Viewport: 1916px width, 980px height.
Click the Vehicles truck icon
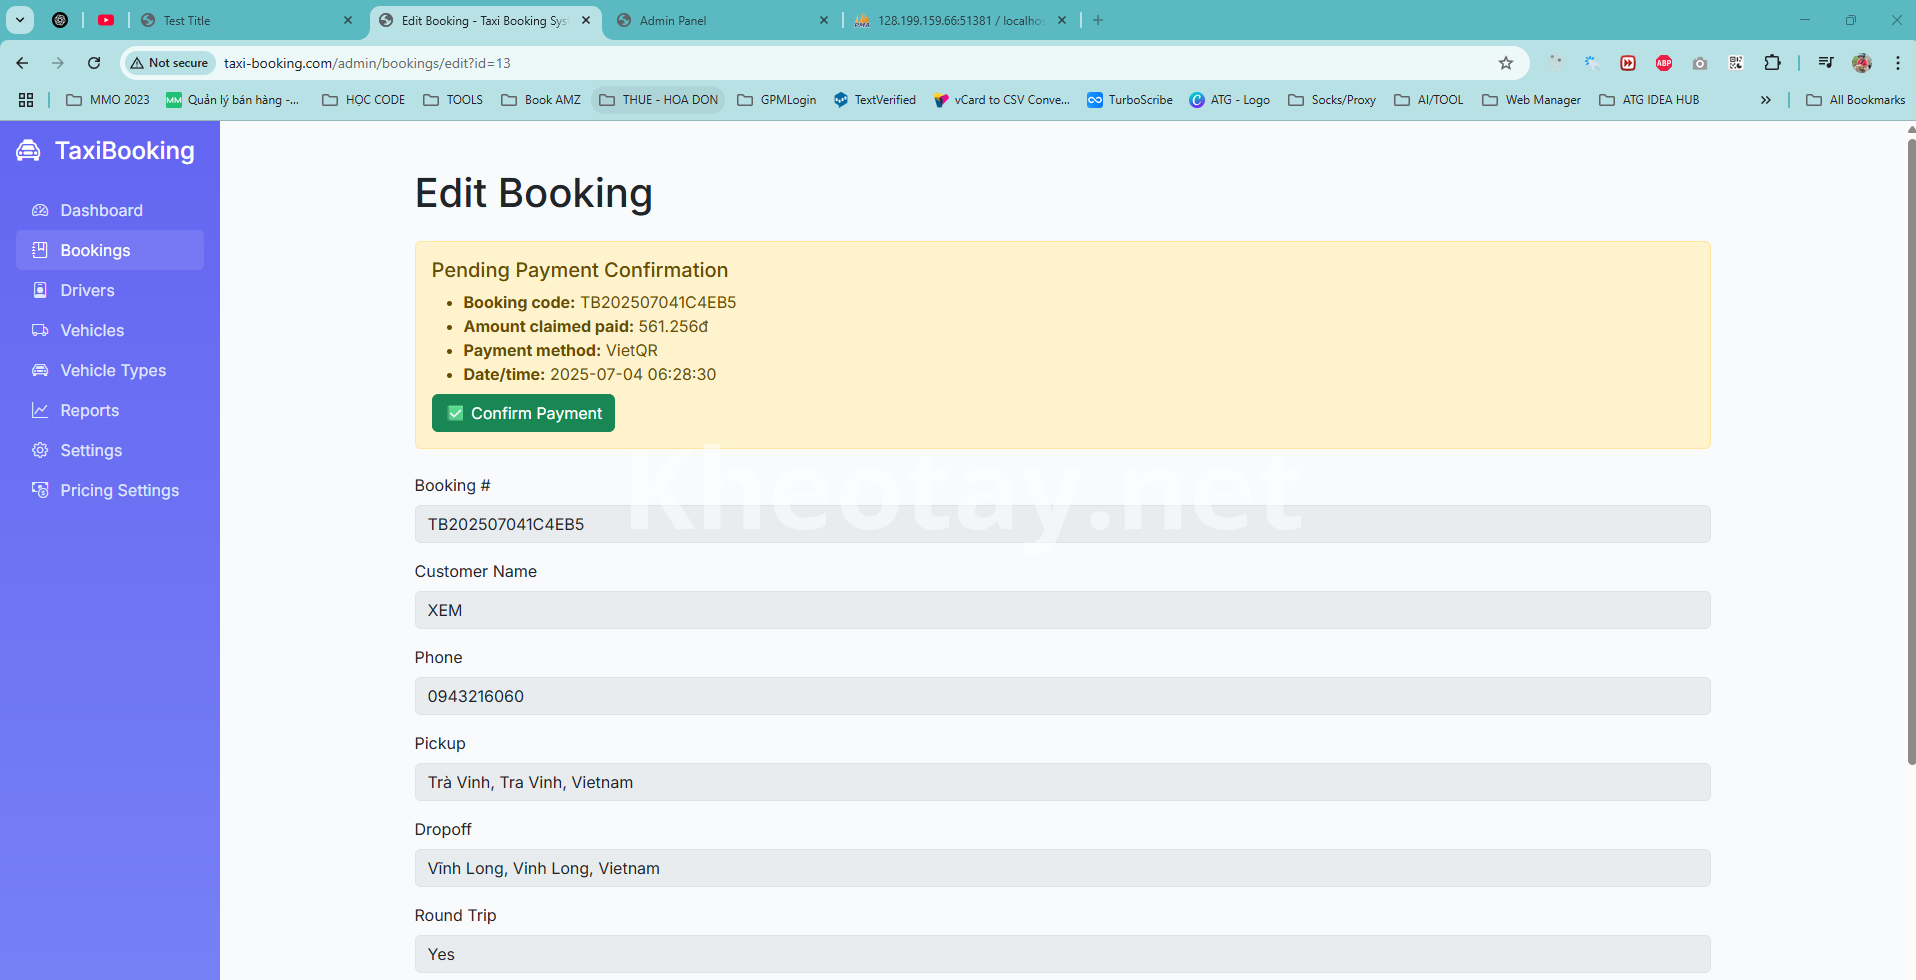tap(40, 330)
